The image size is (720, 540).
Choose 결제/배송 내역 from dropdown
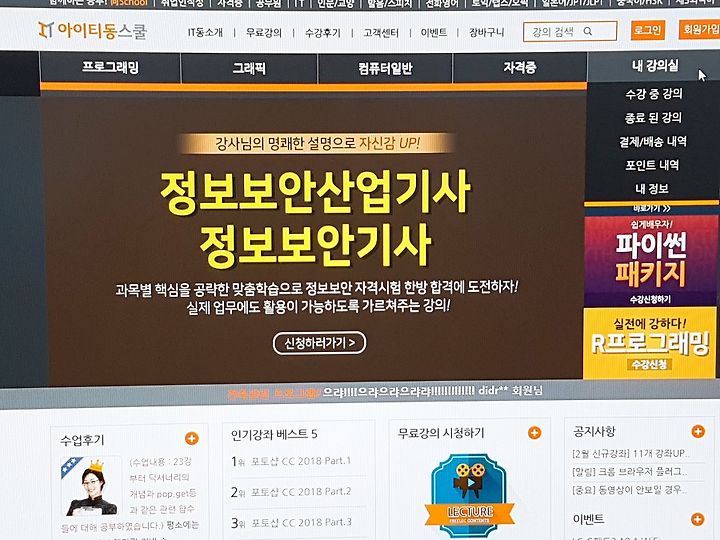click(653, 141)
